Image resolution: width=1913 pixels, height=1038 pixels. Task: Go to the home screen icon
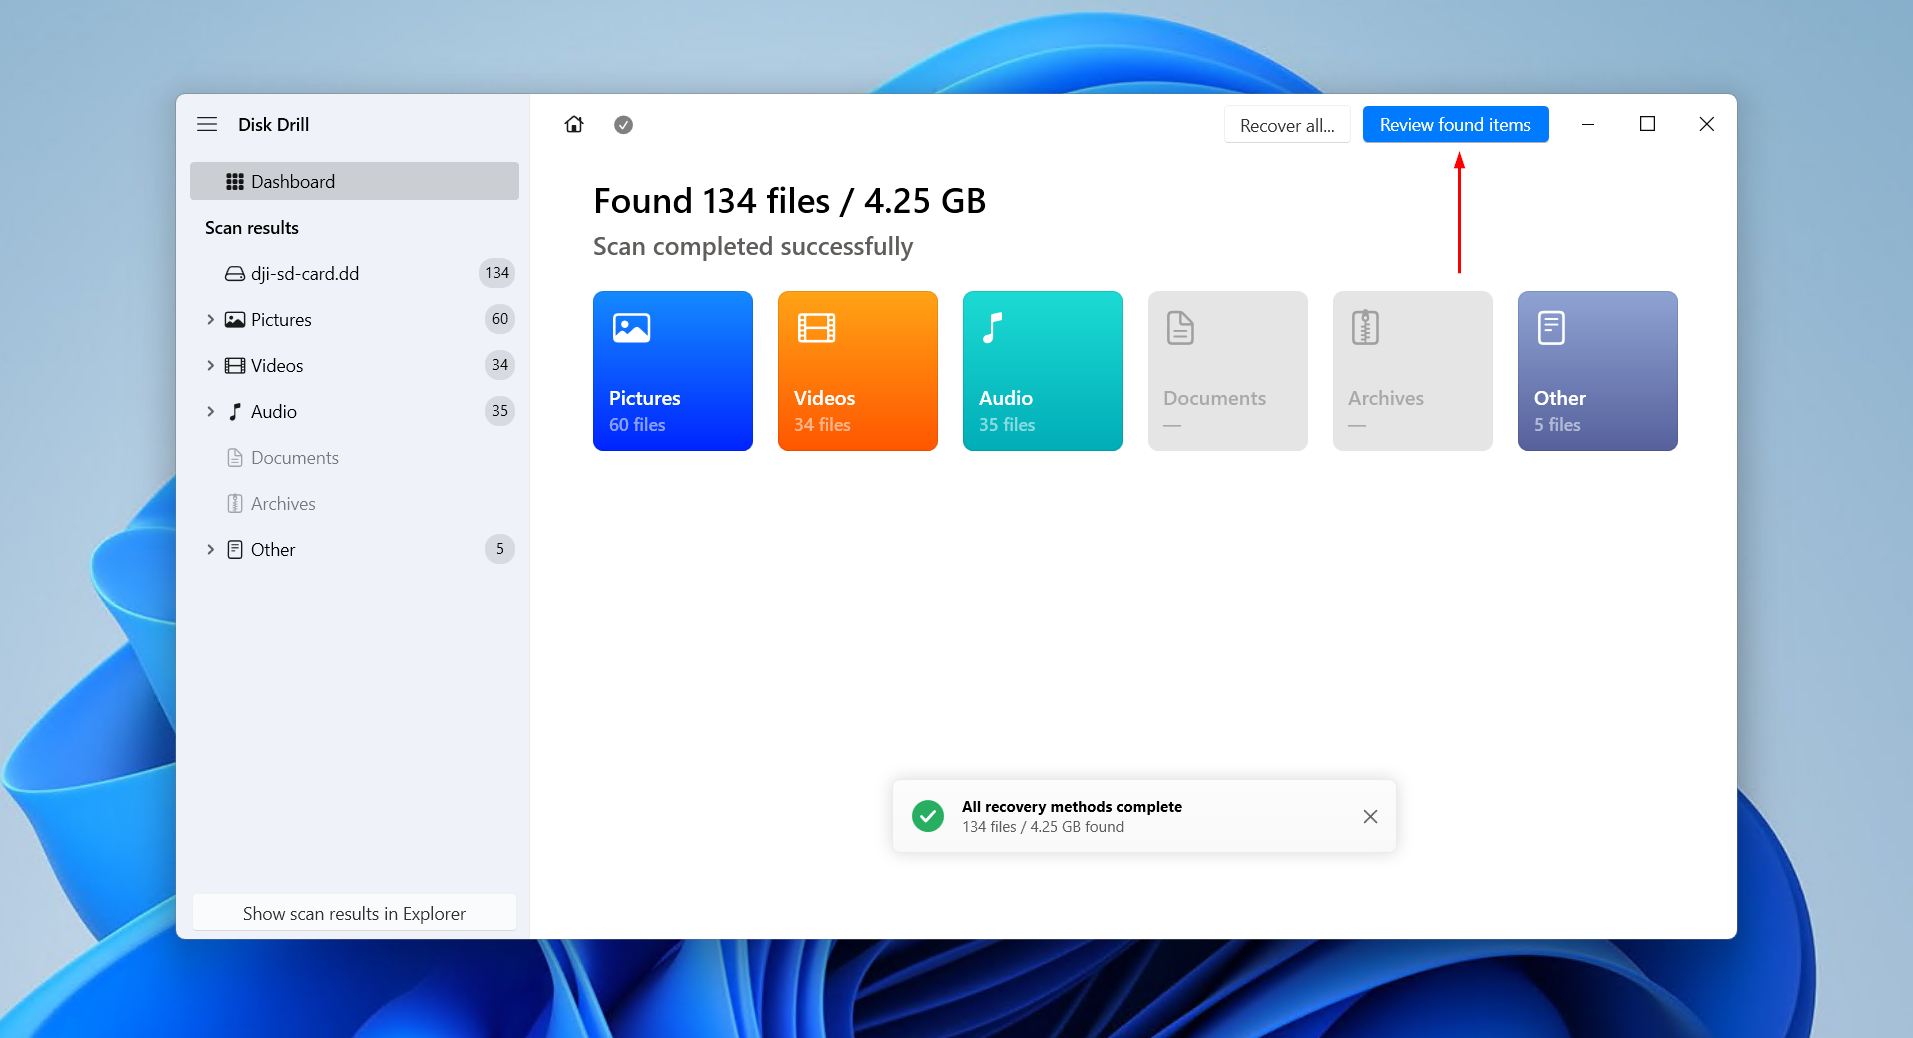point(574,124)
